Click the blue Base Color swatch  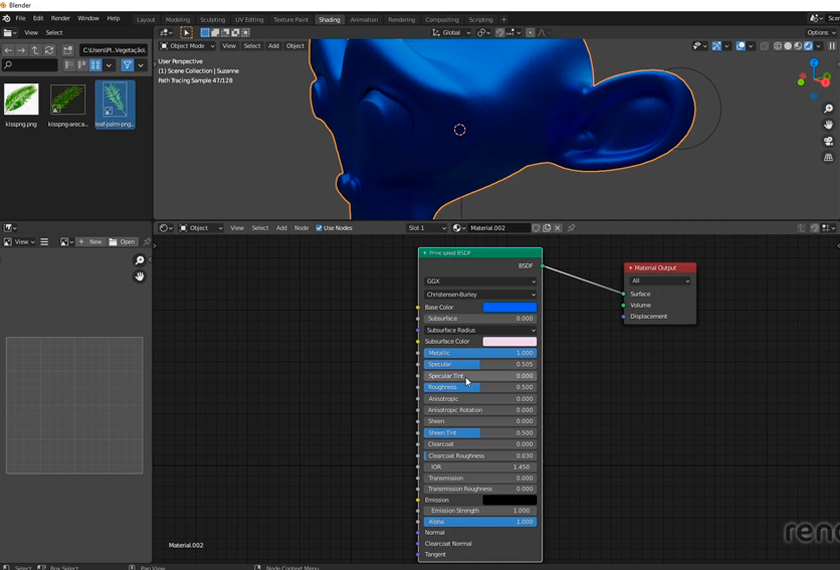509,307
